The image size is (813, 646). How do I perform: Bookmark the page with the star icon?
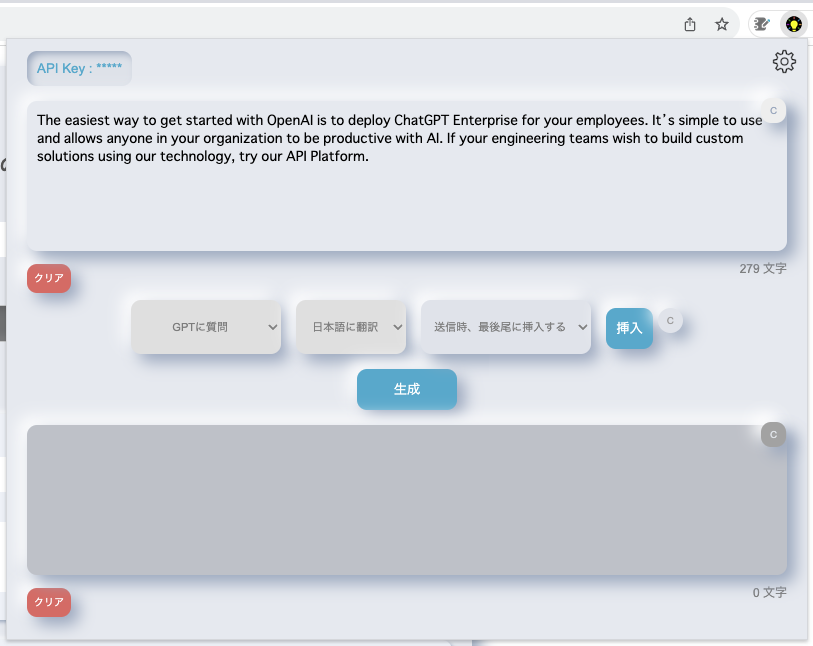coord(722,25)
